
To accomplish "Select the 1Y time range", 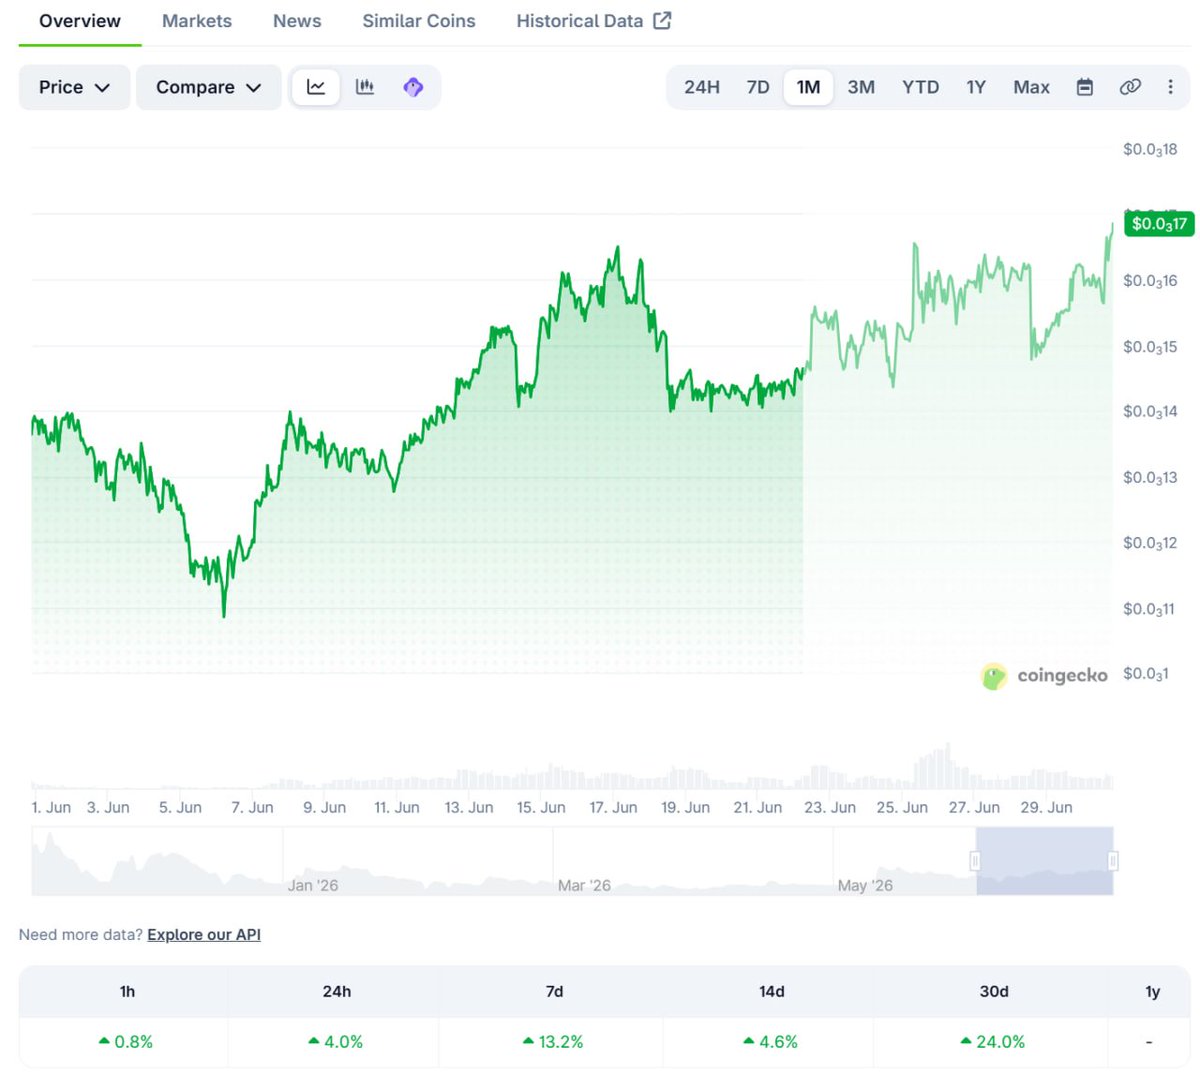I will (x=976, y=87).
